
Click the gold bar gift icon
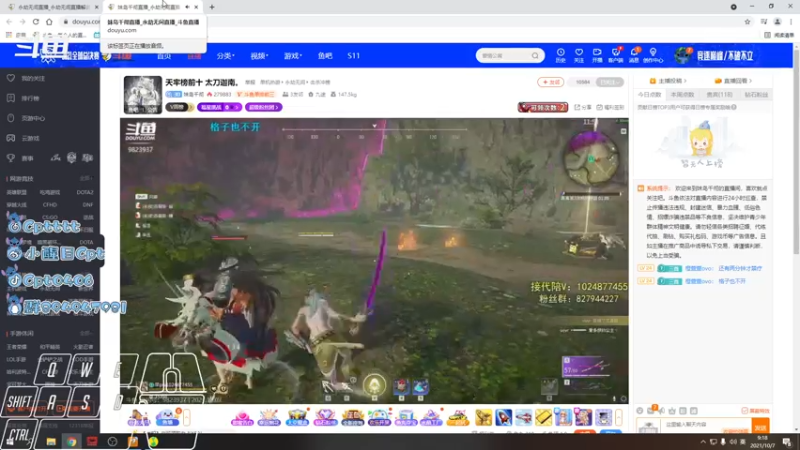coord(543,417)
